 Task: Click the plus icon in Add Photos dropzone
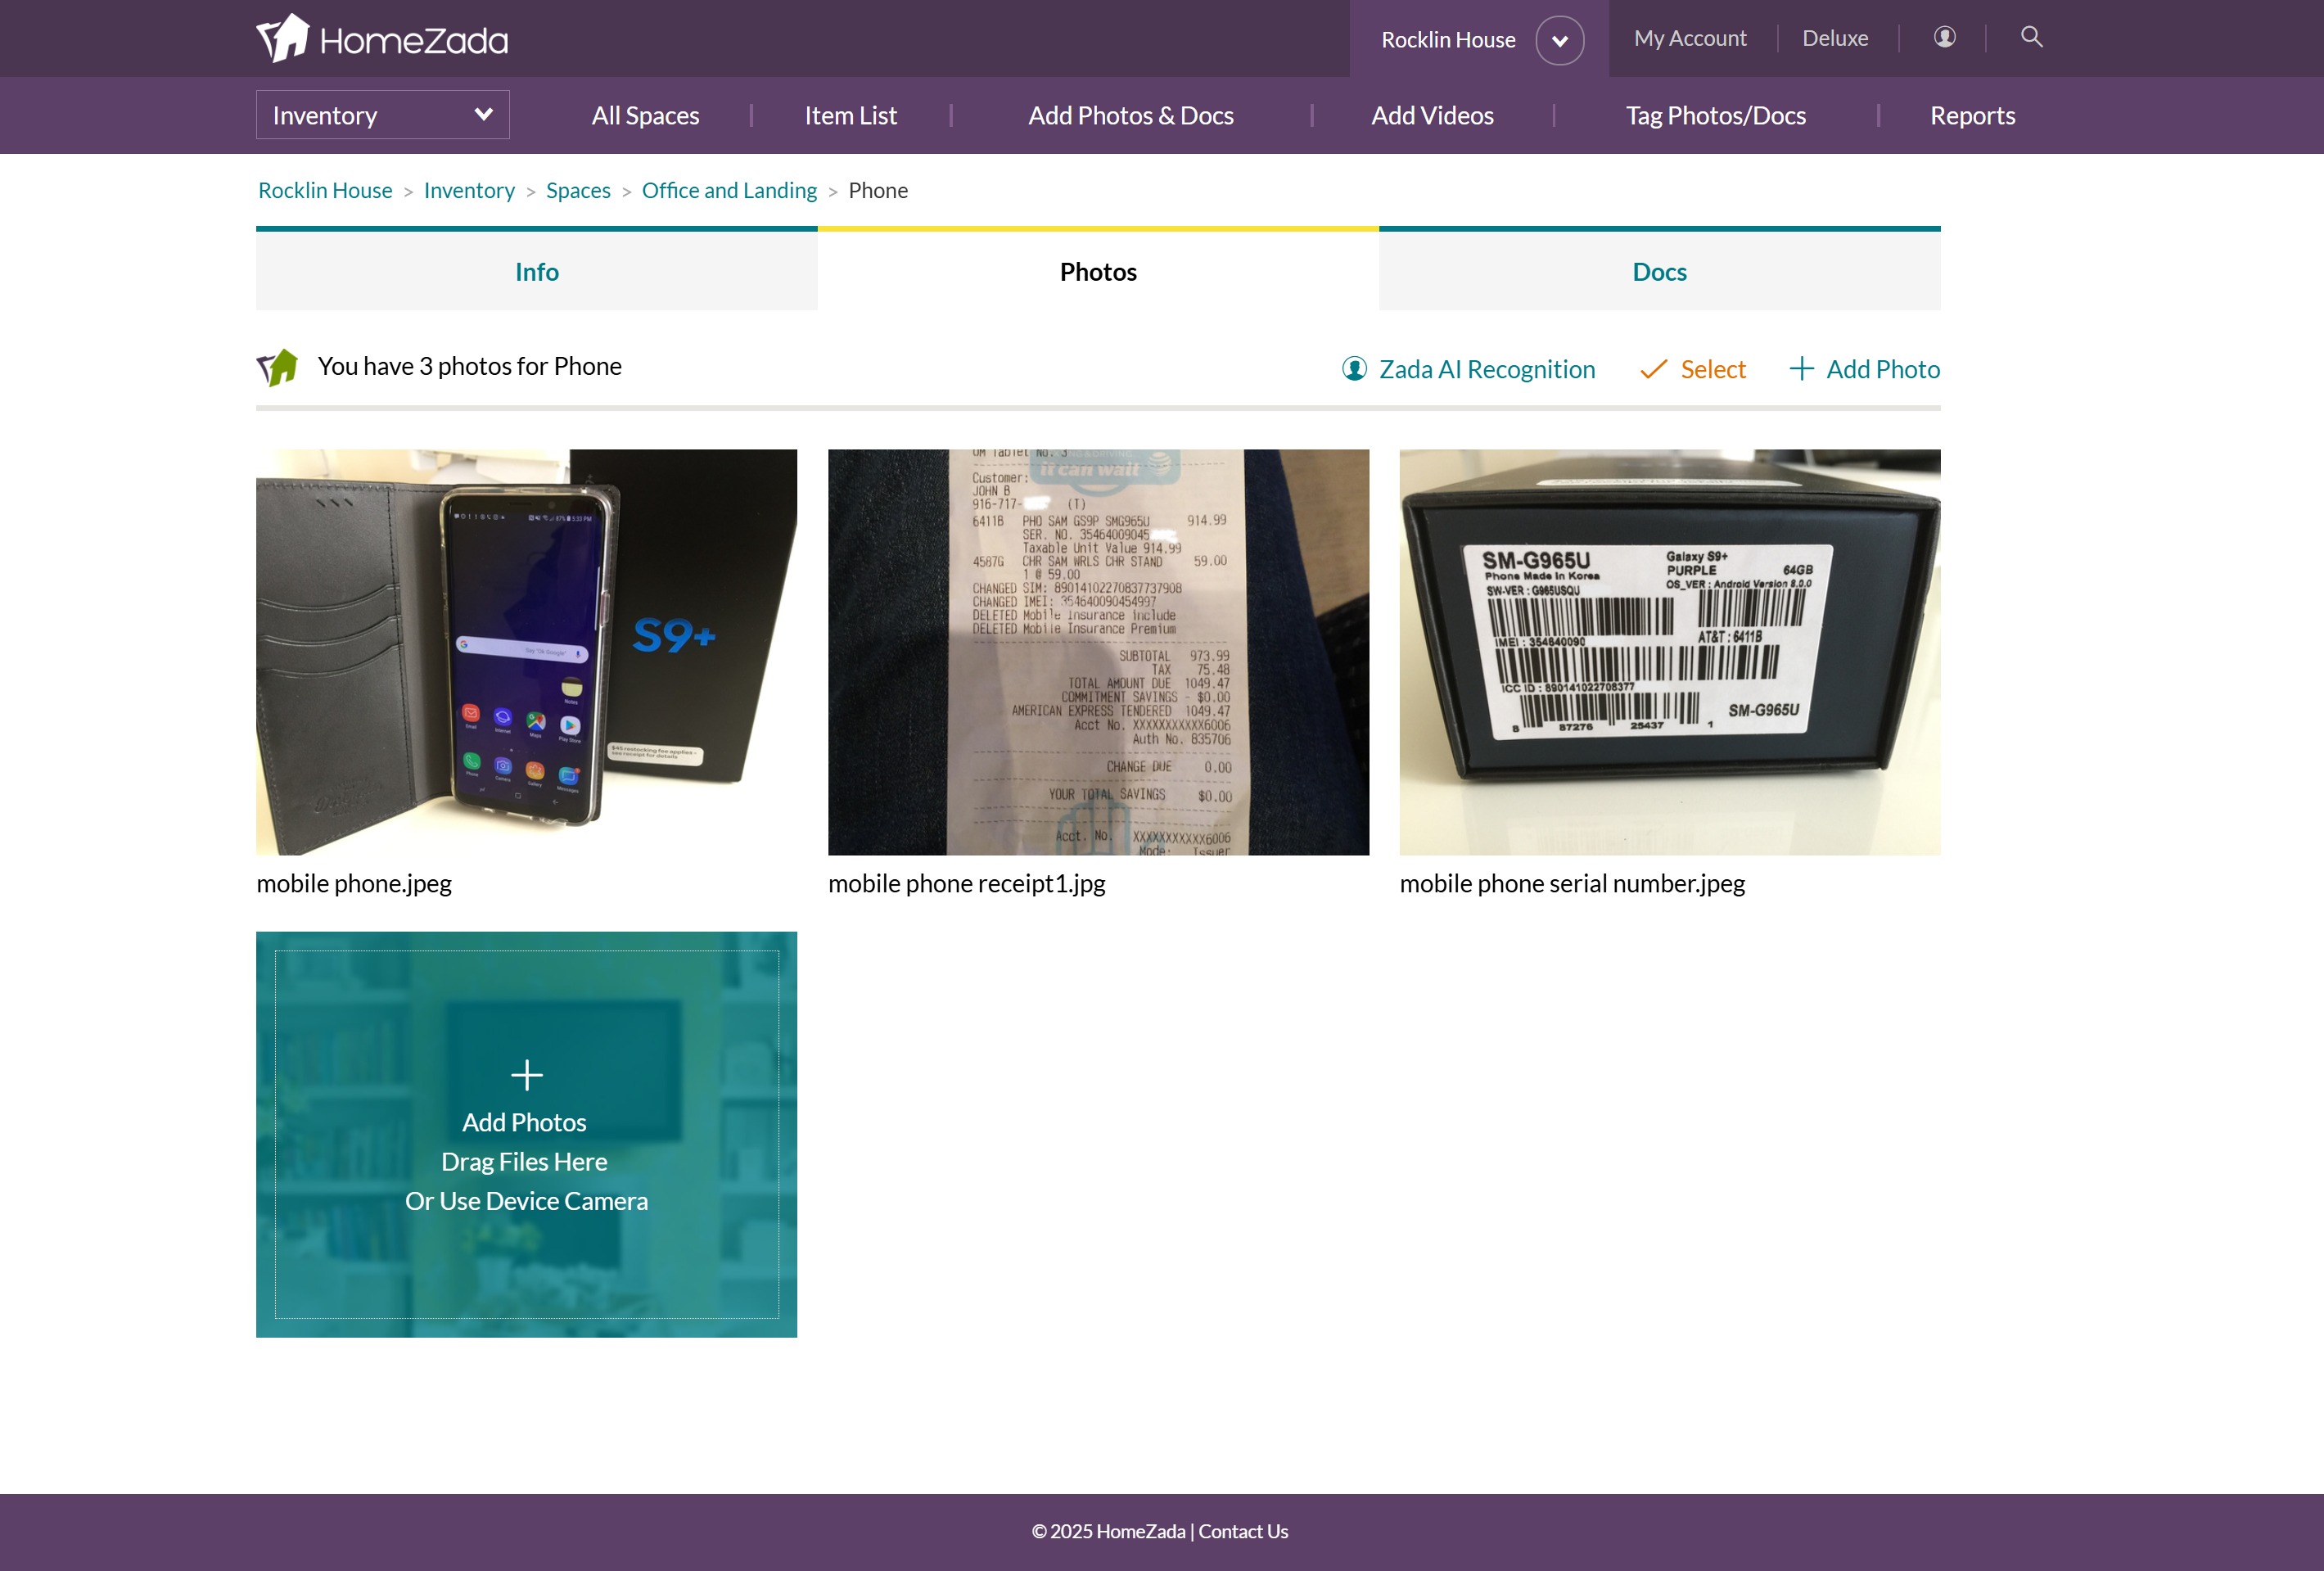tap(526, 1075)
